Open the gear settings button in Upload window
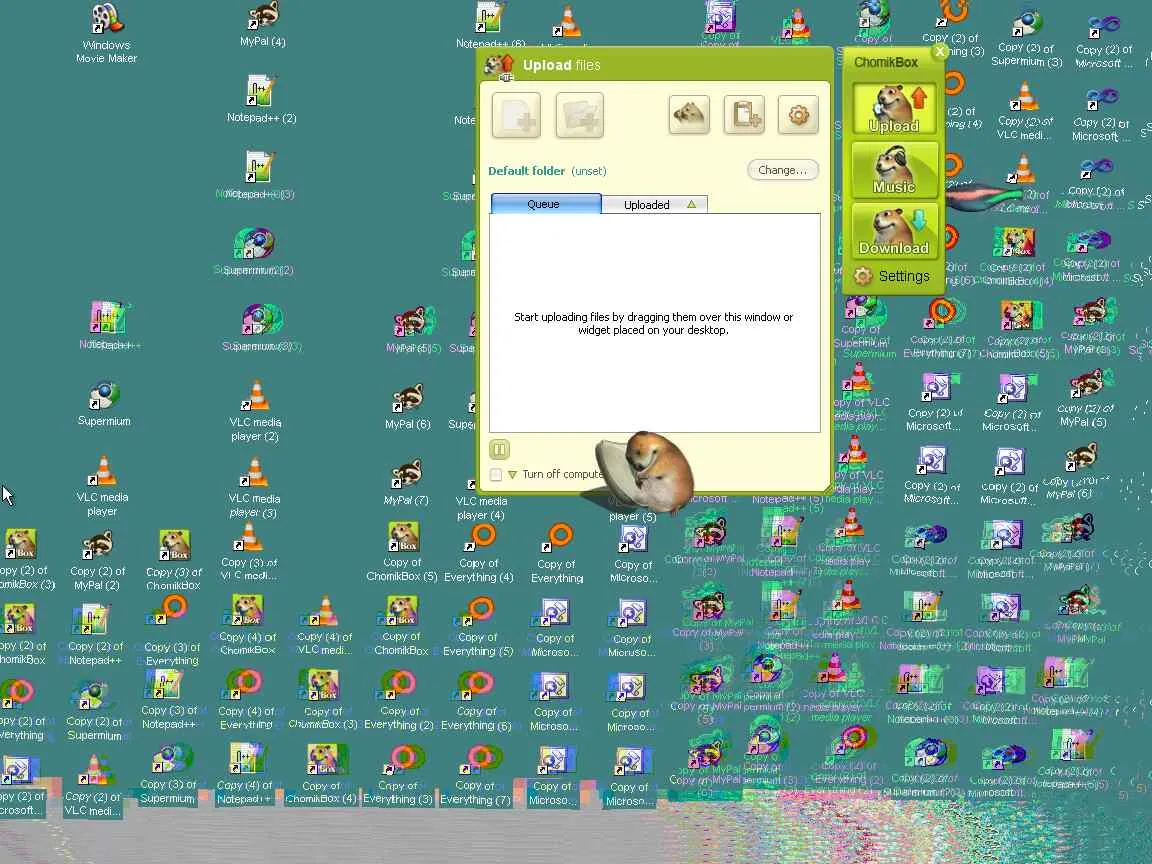Image resolution: width=1152 pixels, height=864 pixels. [x=798, y=115]
